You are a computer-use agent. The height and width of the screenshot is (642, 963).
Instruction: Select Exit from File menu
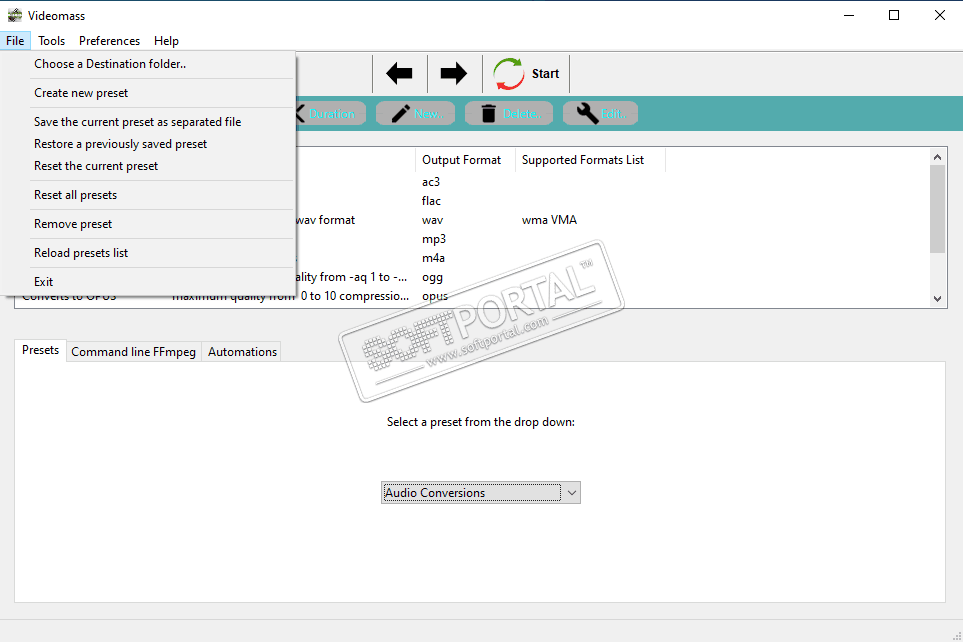coord(148,281)
